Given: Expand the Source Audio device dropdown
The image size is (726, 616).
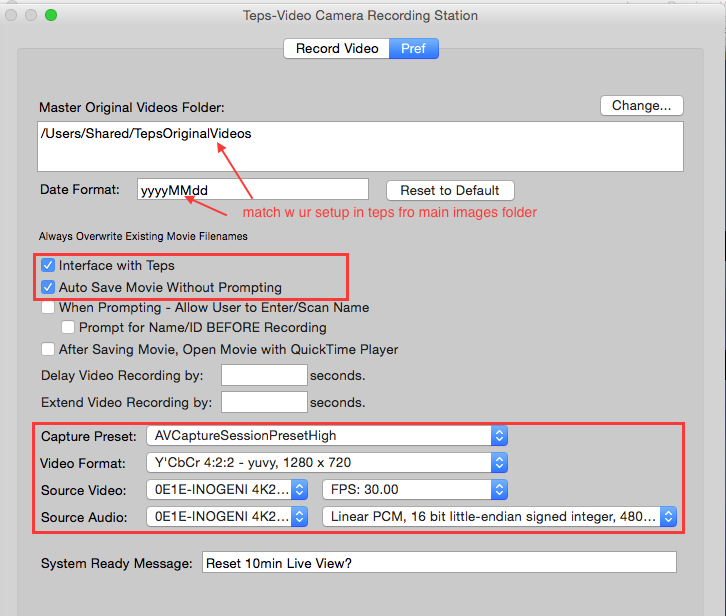Looking at the screenshot, I should pos(227,516).
